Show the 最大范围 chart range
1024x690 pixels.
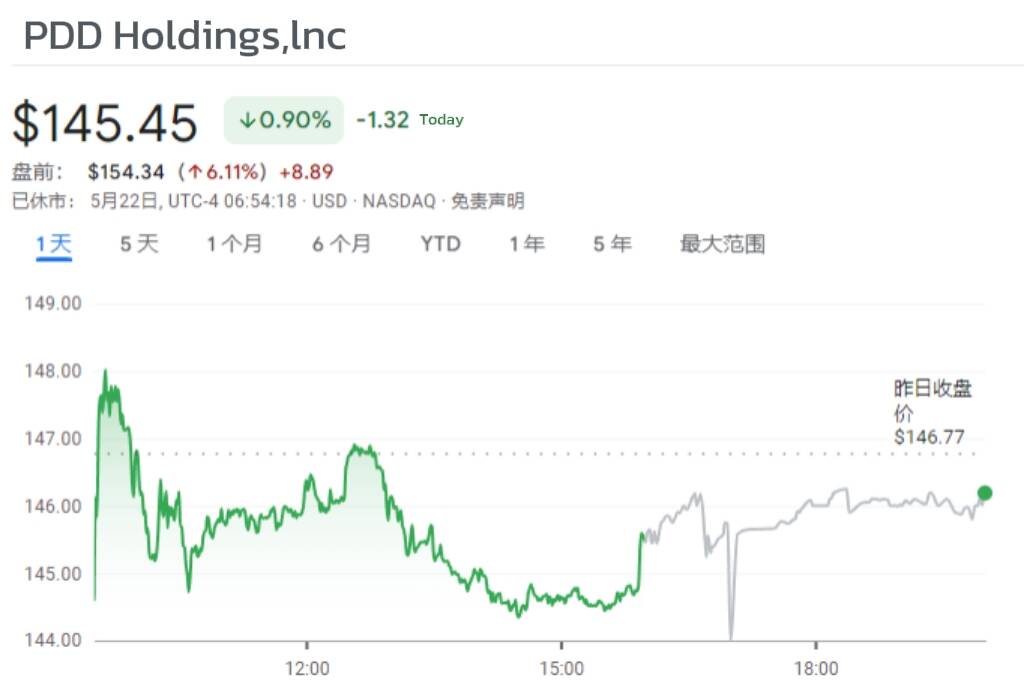(x=723, y=244)
